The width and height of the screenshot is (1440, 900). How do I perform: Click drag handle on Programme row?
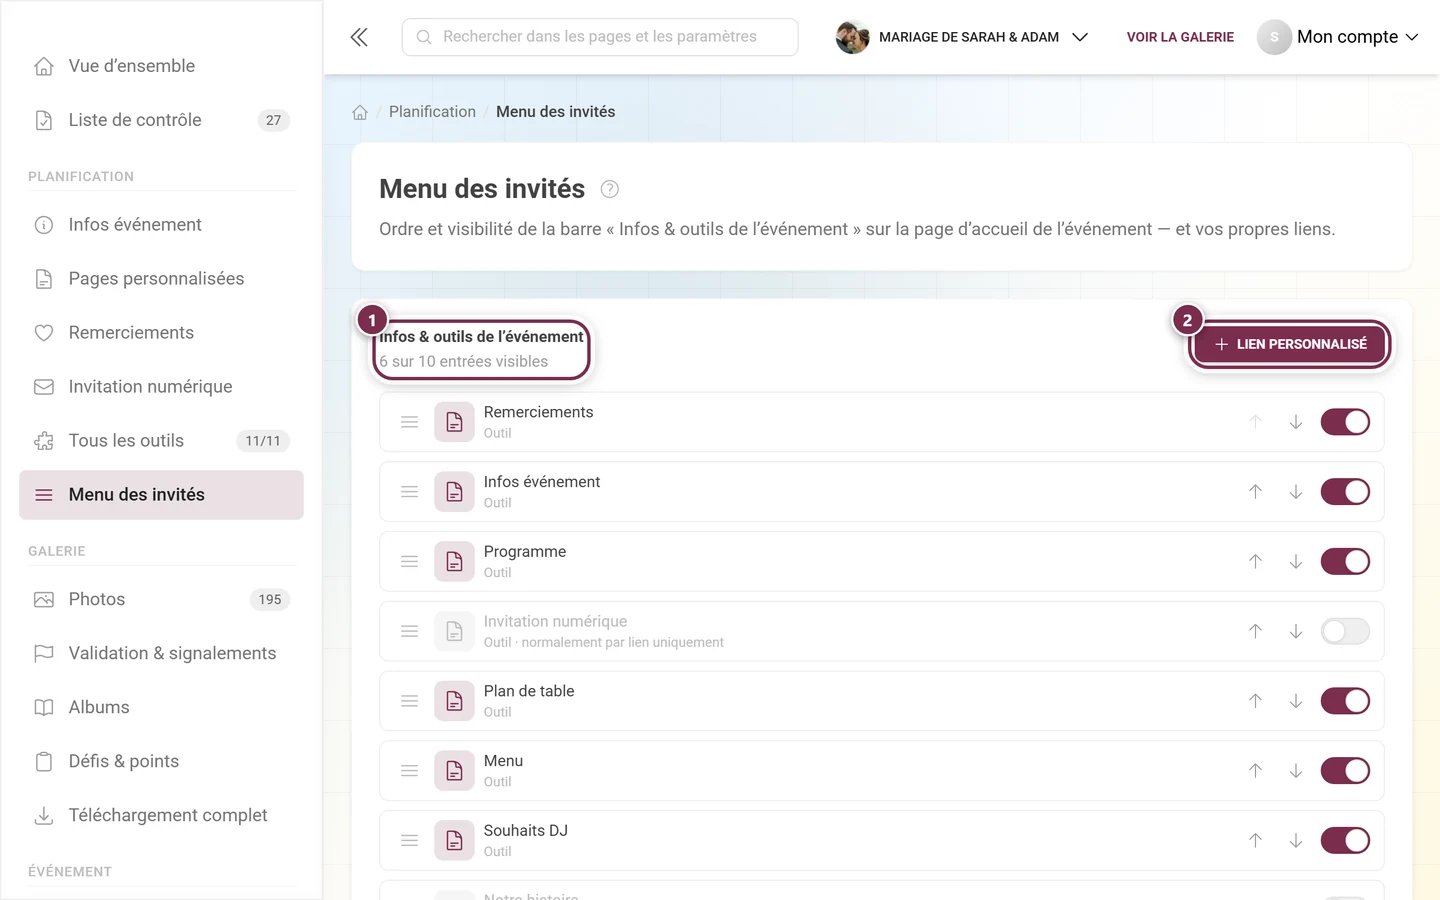tap(409, 562)
